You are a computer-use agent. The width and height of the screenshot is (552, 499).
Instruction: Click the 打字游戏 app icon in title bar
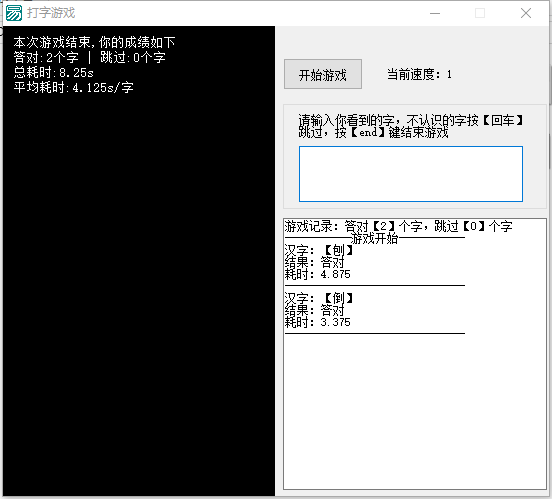pyautogui.click(x=14, y=13)
